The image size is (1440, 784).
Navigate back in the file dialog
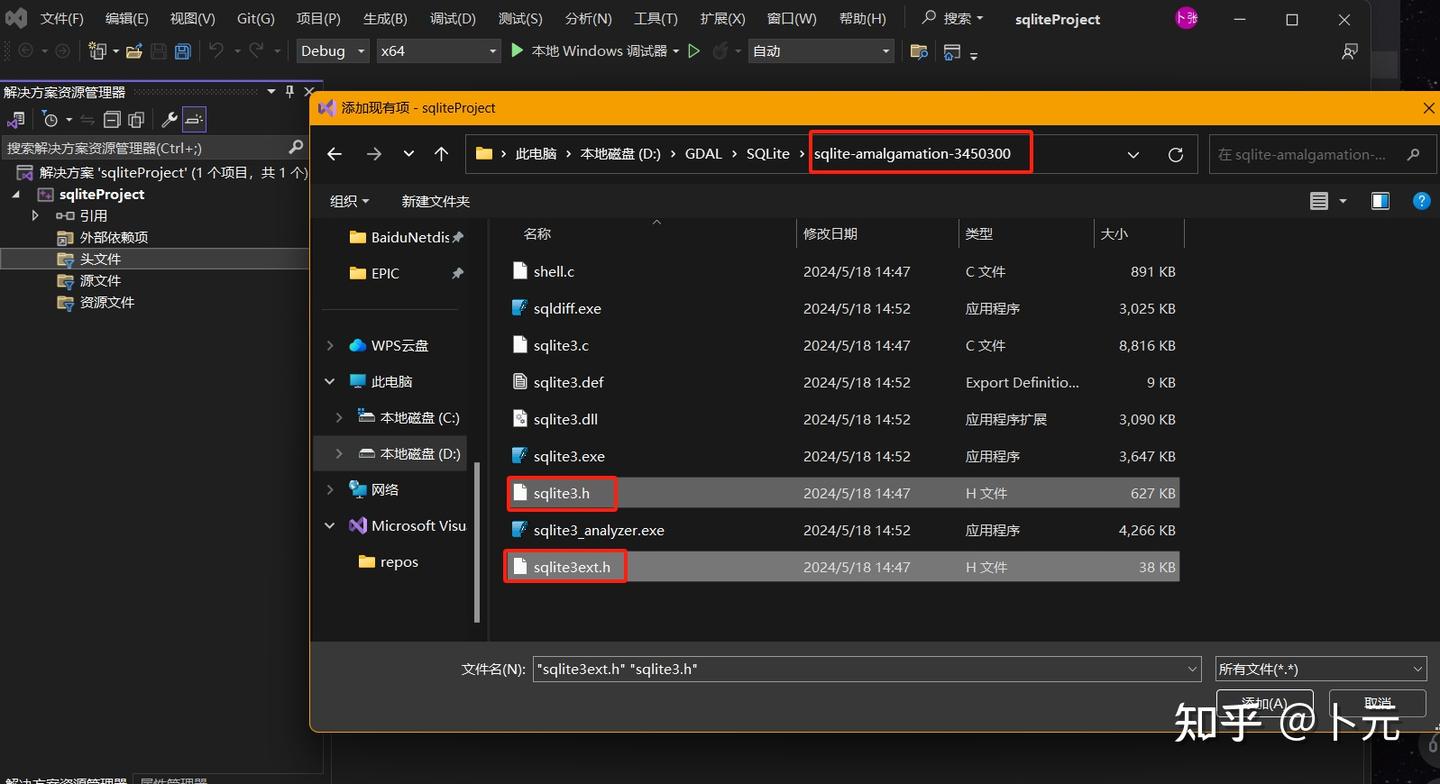335,154
